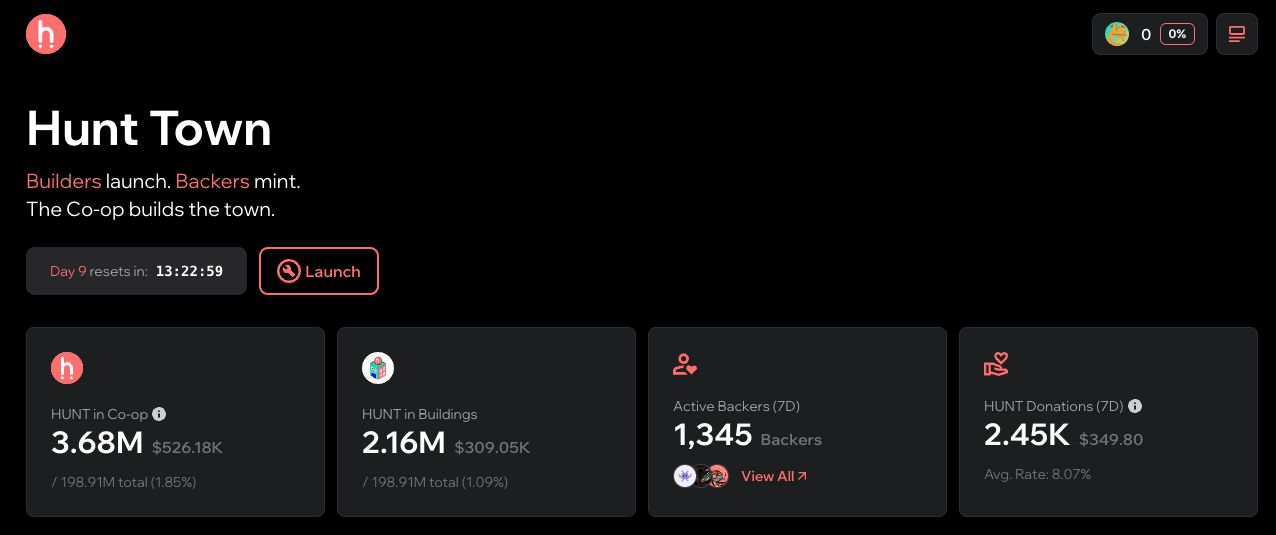The image size is (1276, 535).
Task: Open the menu icon at top right
Action: pos(1237,34)
